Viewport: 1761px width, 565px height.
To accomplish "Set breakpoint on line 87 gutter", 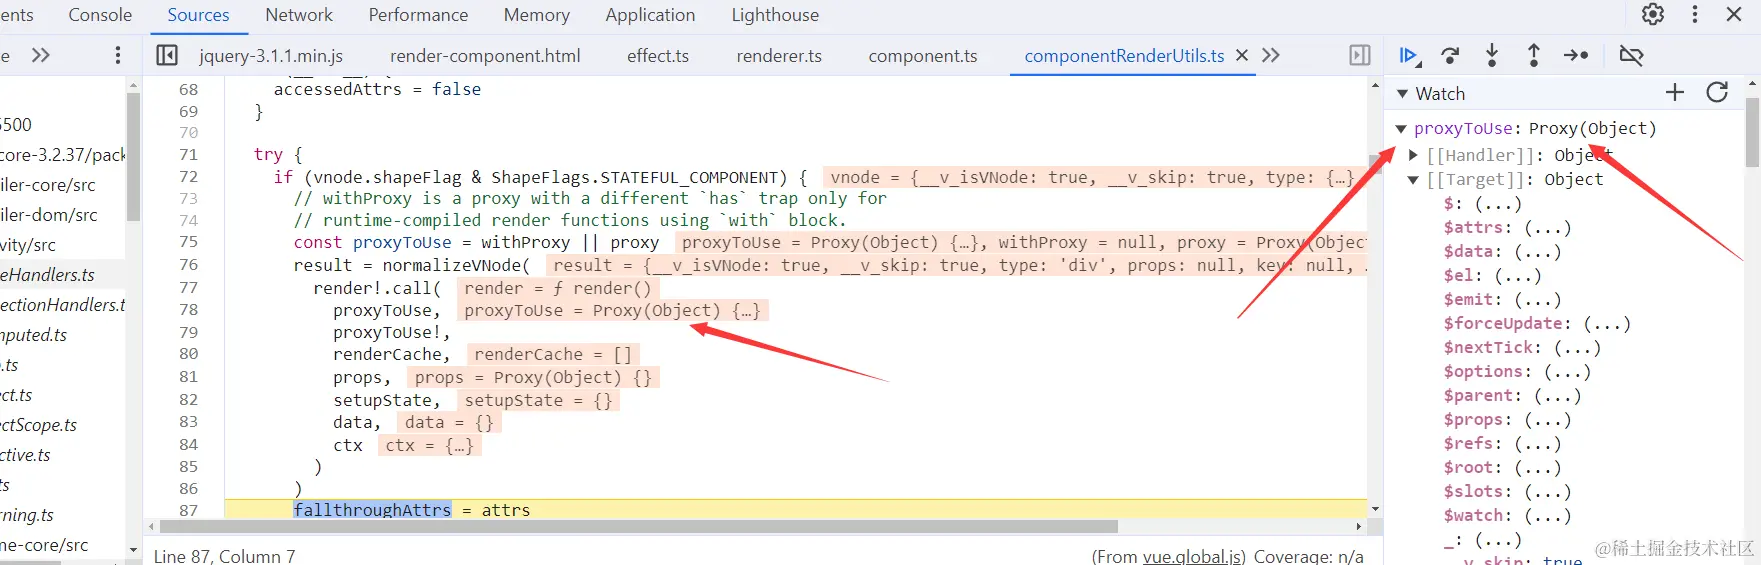I will click(x=188, y=510).
